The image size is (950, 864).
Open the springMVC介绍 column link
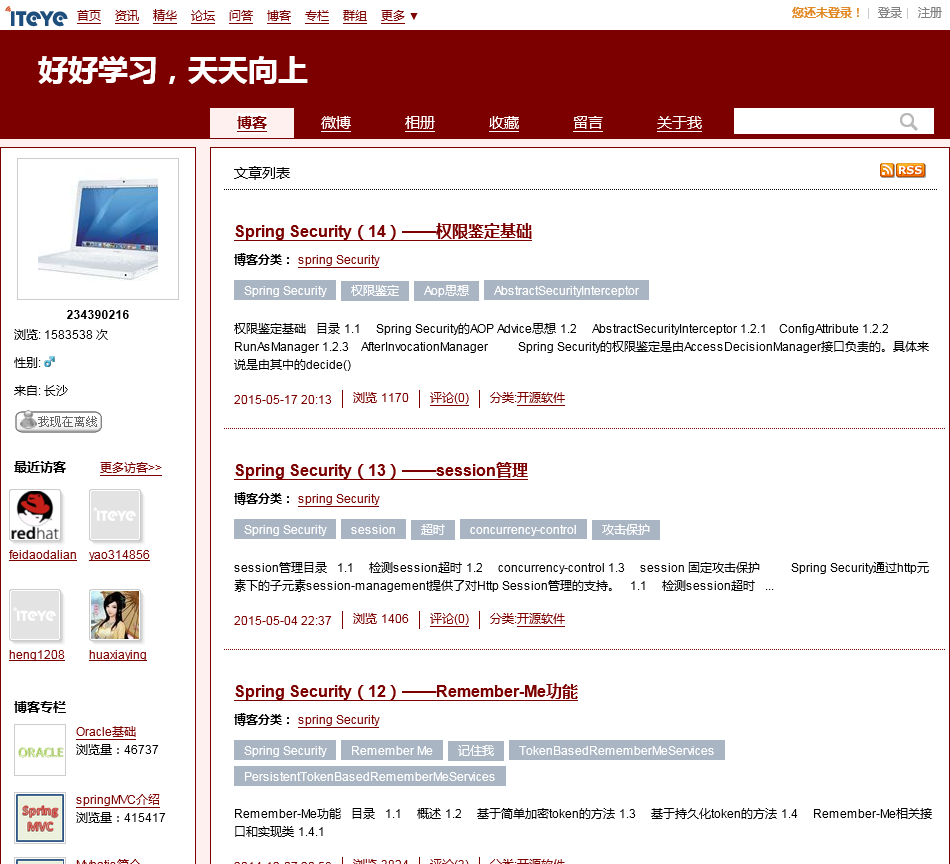coord(118,800)
